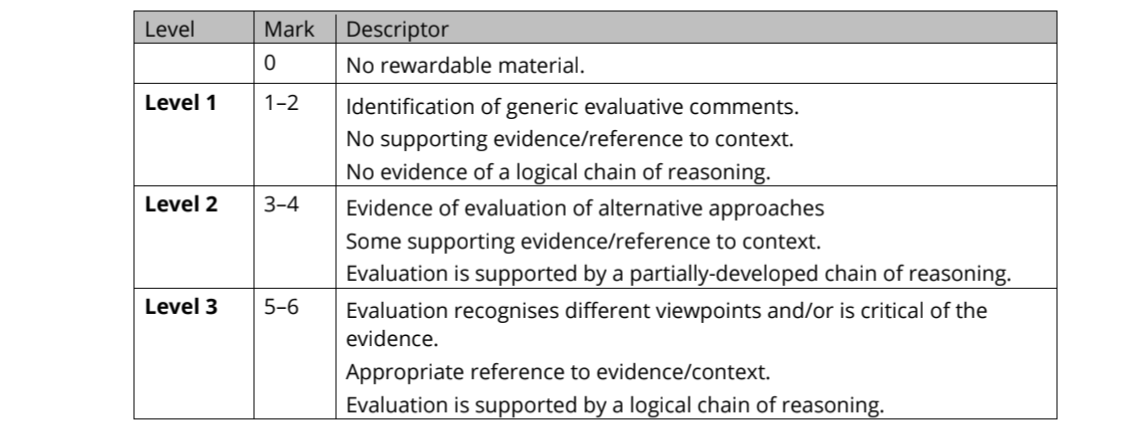Select the bold Level 2 label

click(181, 204)
